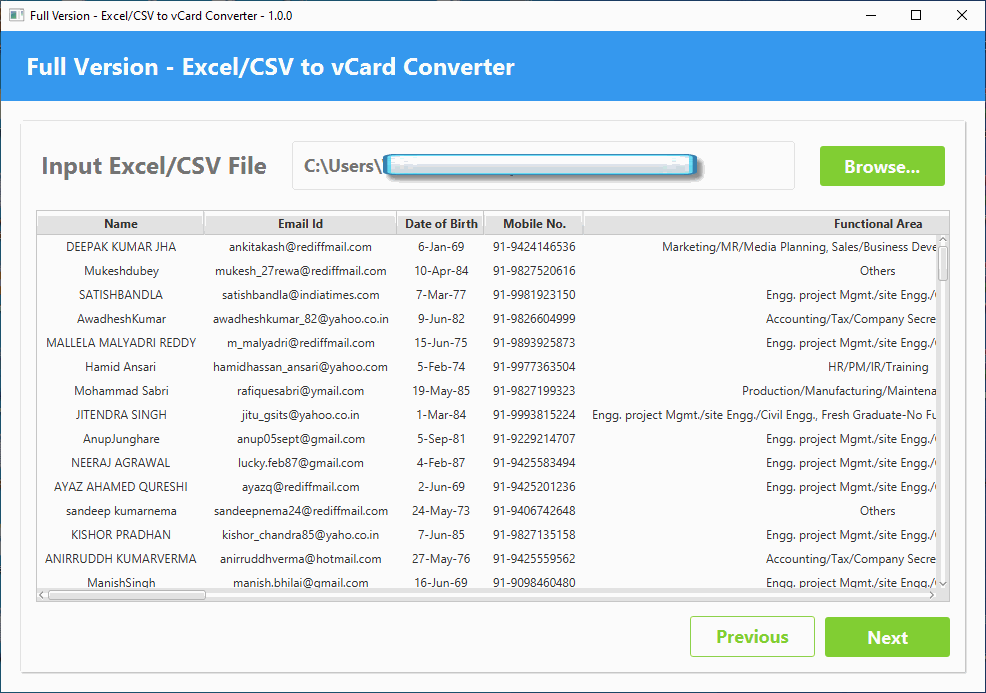Click email ankitakash@rediffmail.com

(x=301, y=247)
